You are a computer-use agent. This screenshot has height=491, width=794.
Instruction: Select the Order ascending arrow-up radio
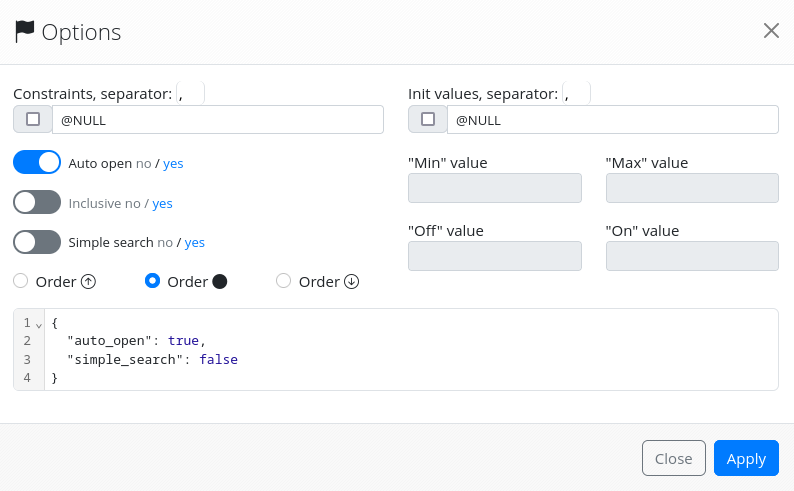coord(21,282)
